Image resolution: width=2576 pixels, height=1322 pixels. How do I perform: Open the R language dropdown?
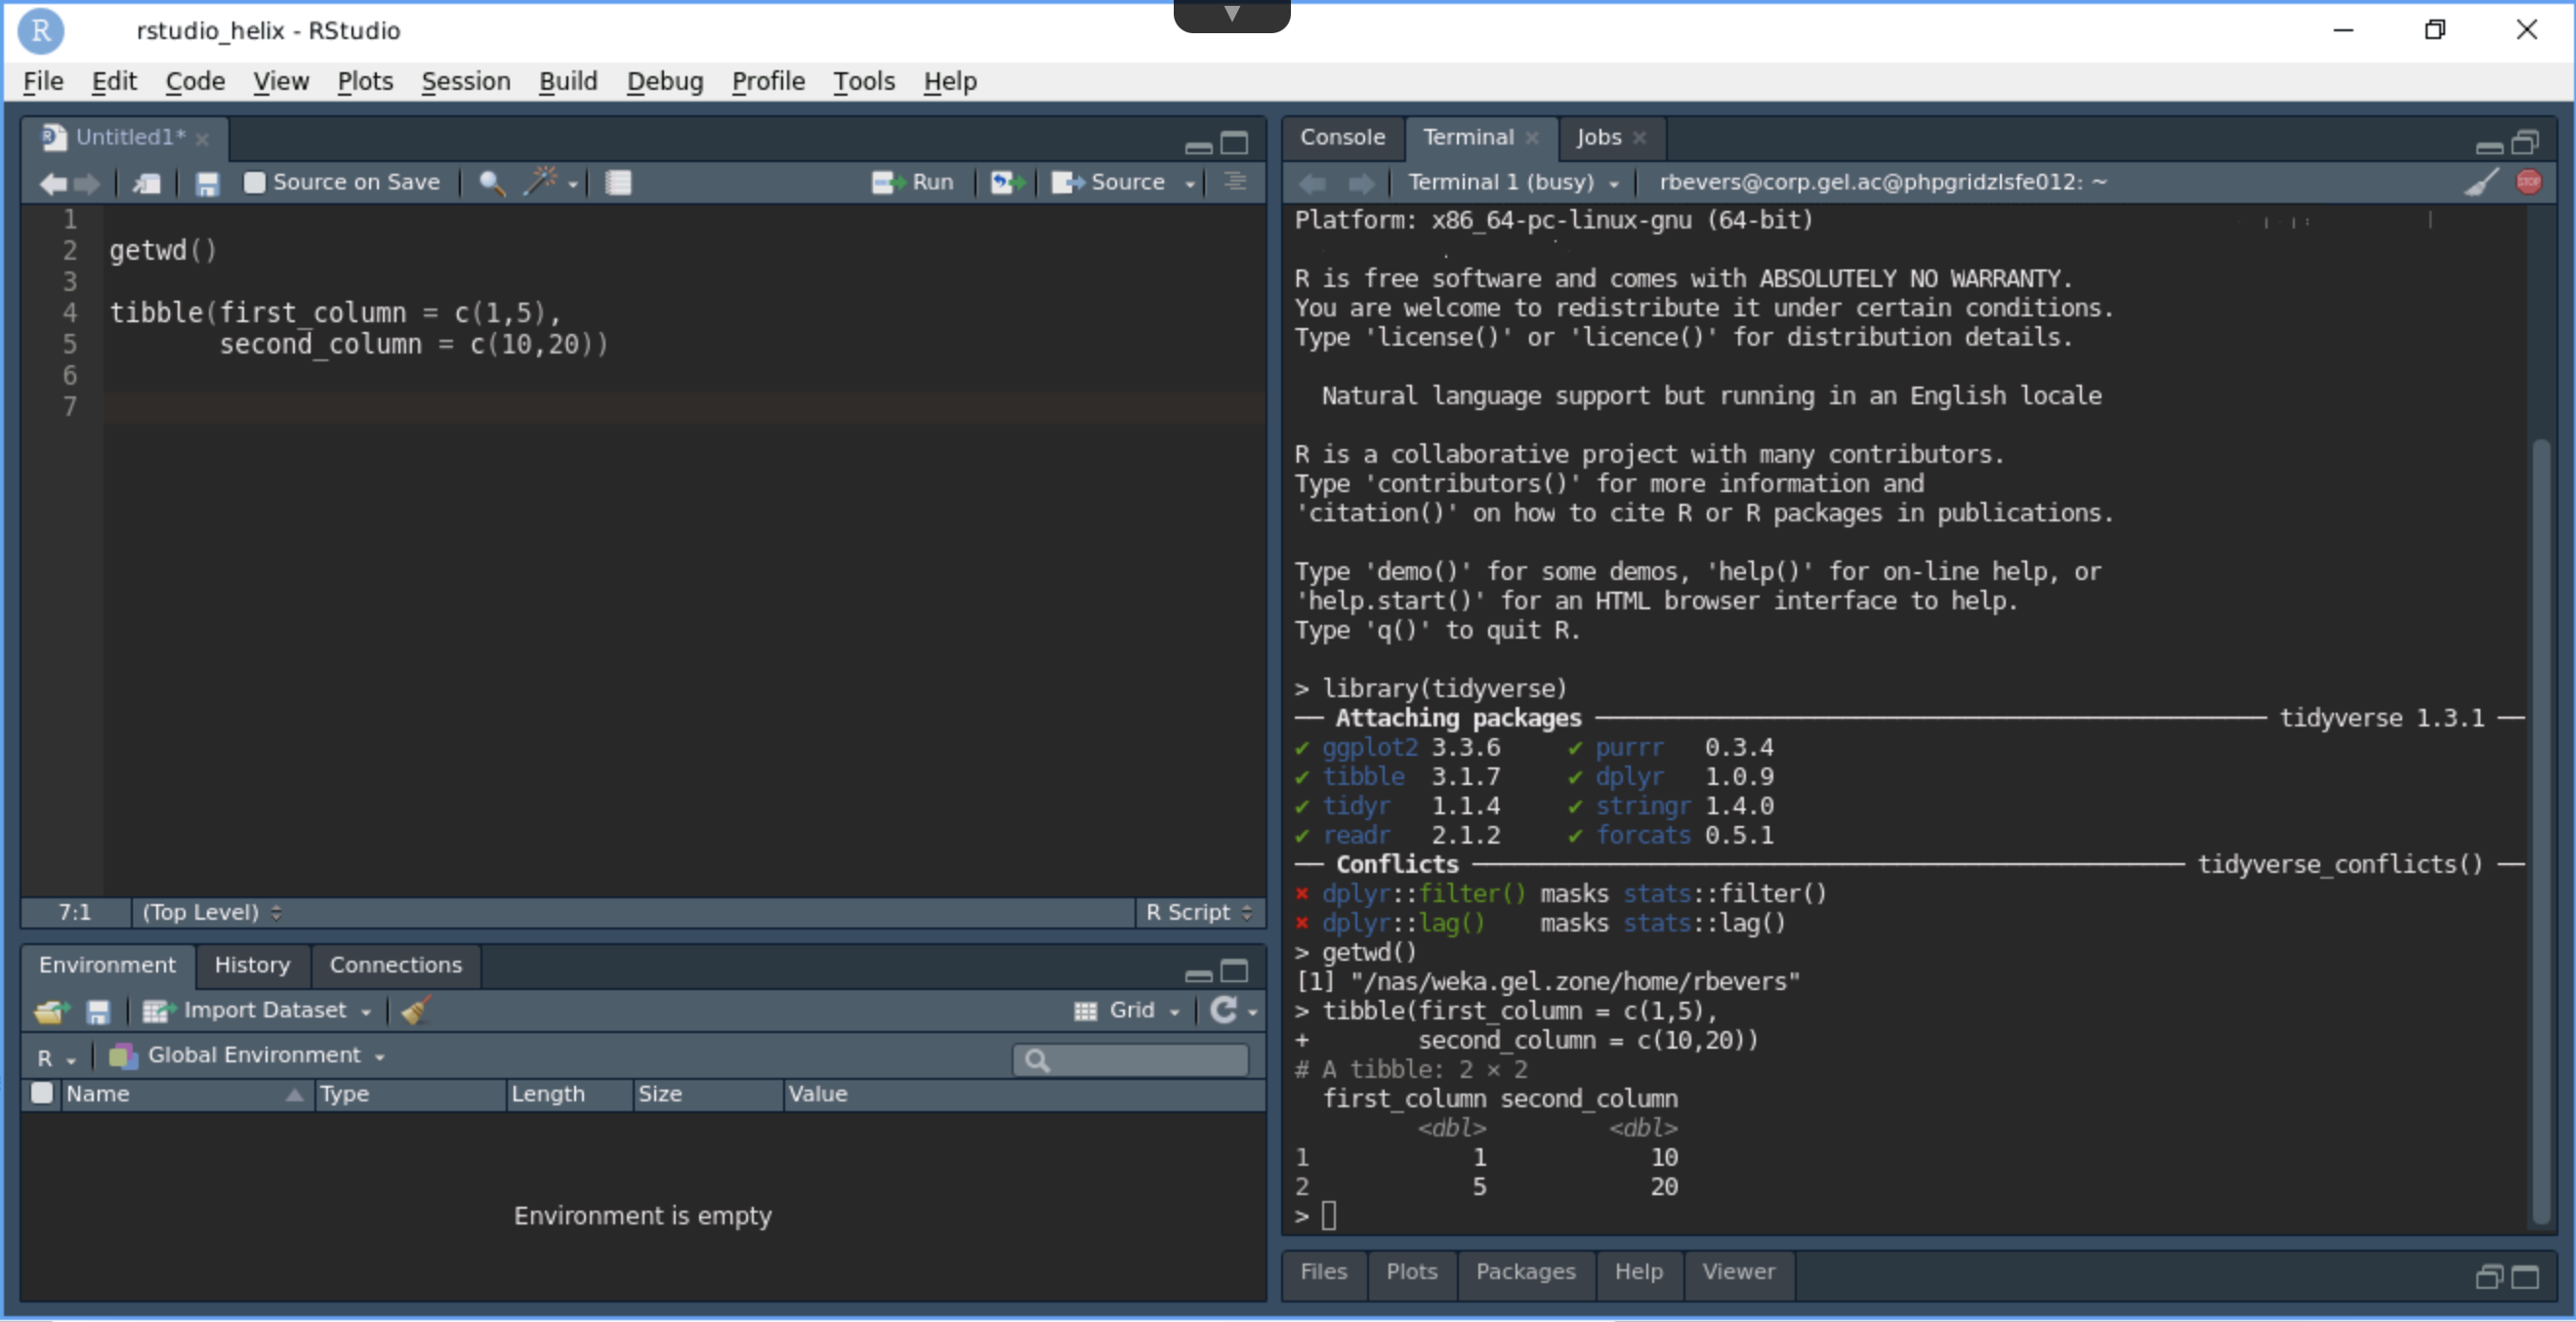point(56,1057)
